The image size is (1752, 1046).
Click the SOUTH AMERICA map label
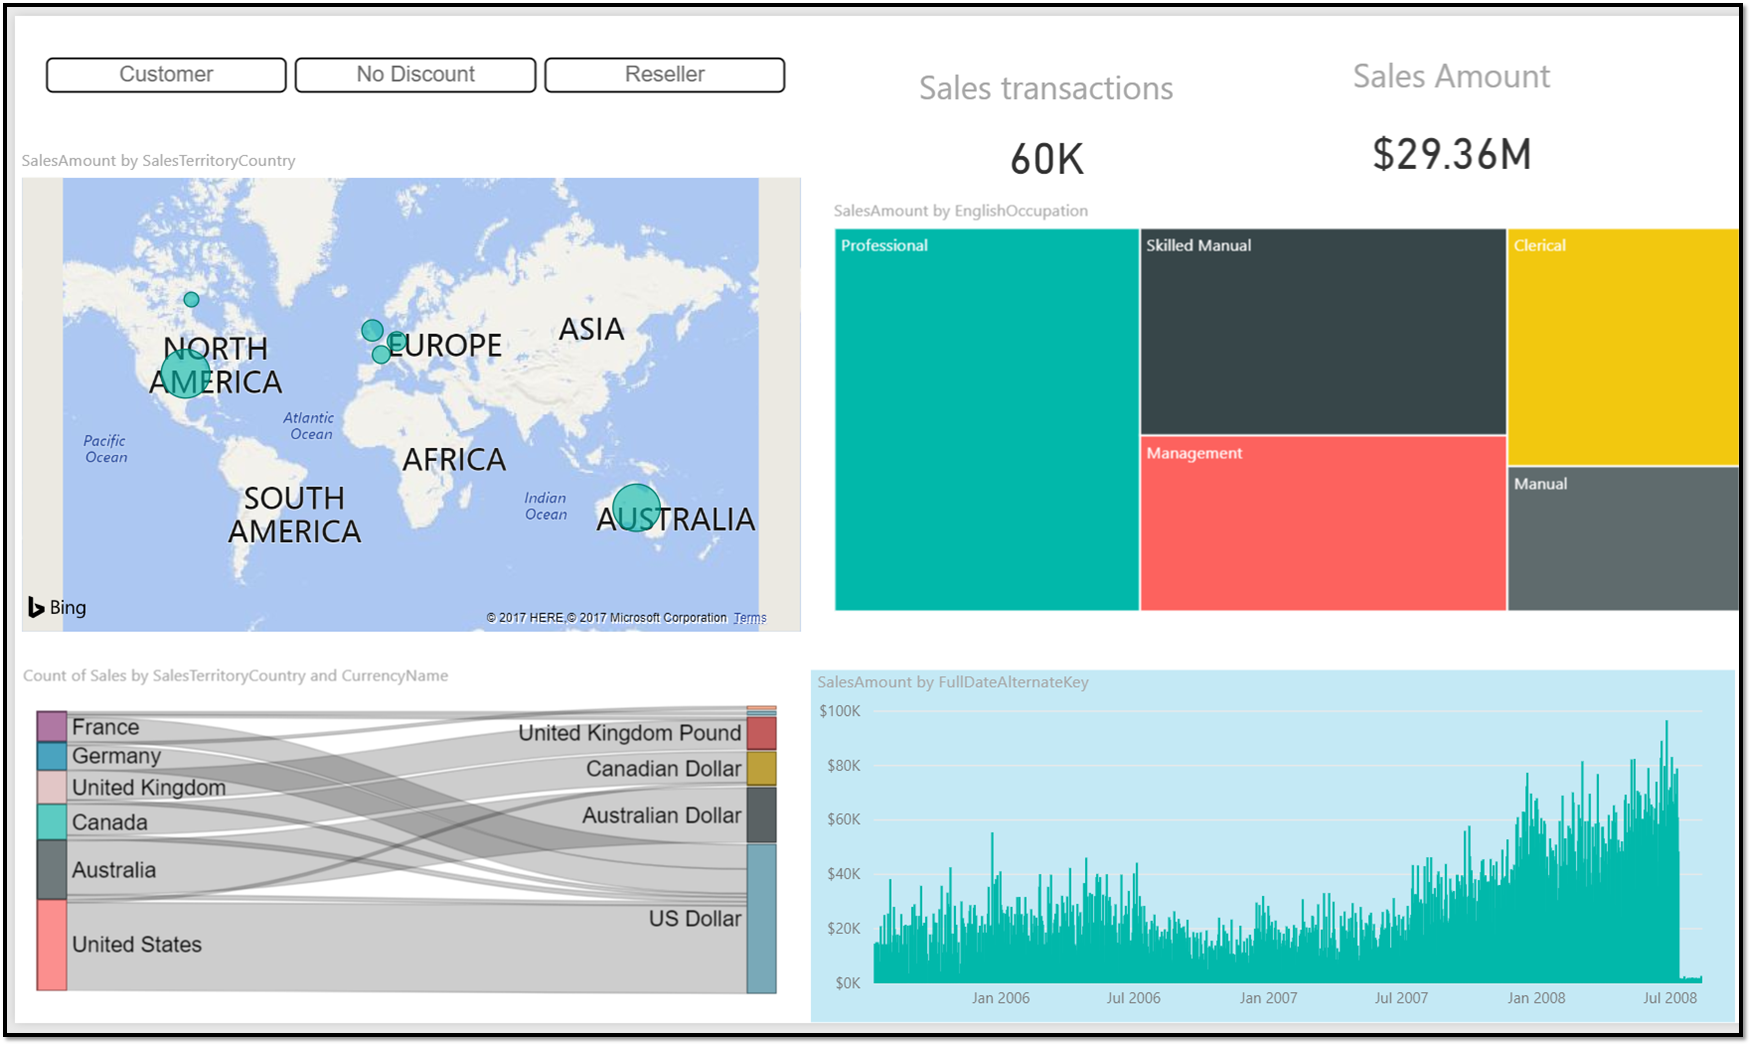tap(294, 514)
